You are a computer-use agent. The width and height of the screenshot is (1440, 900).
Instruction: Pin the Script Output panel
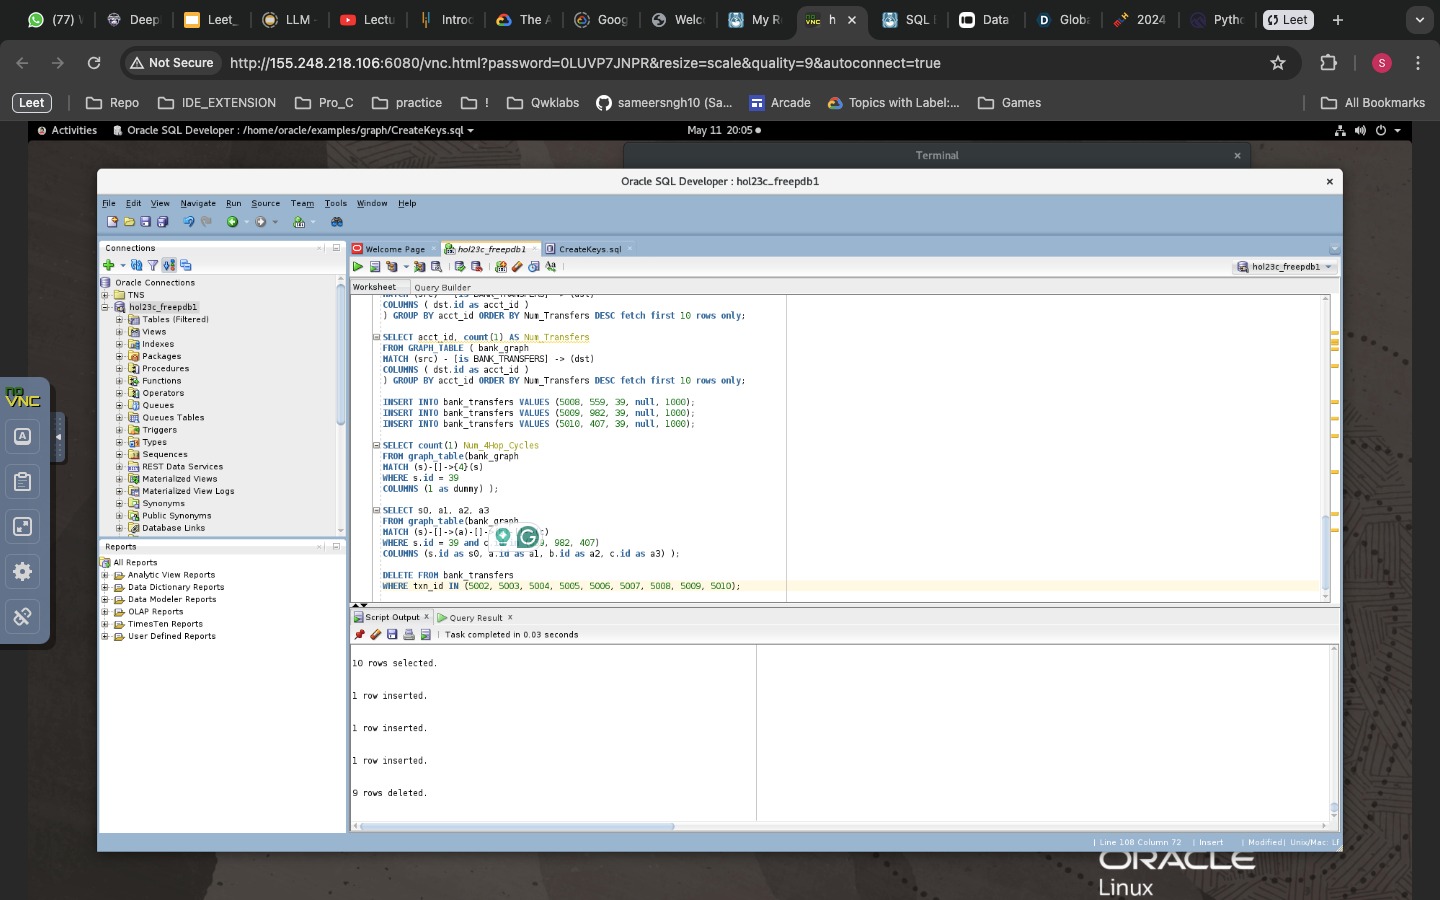360,635
